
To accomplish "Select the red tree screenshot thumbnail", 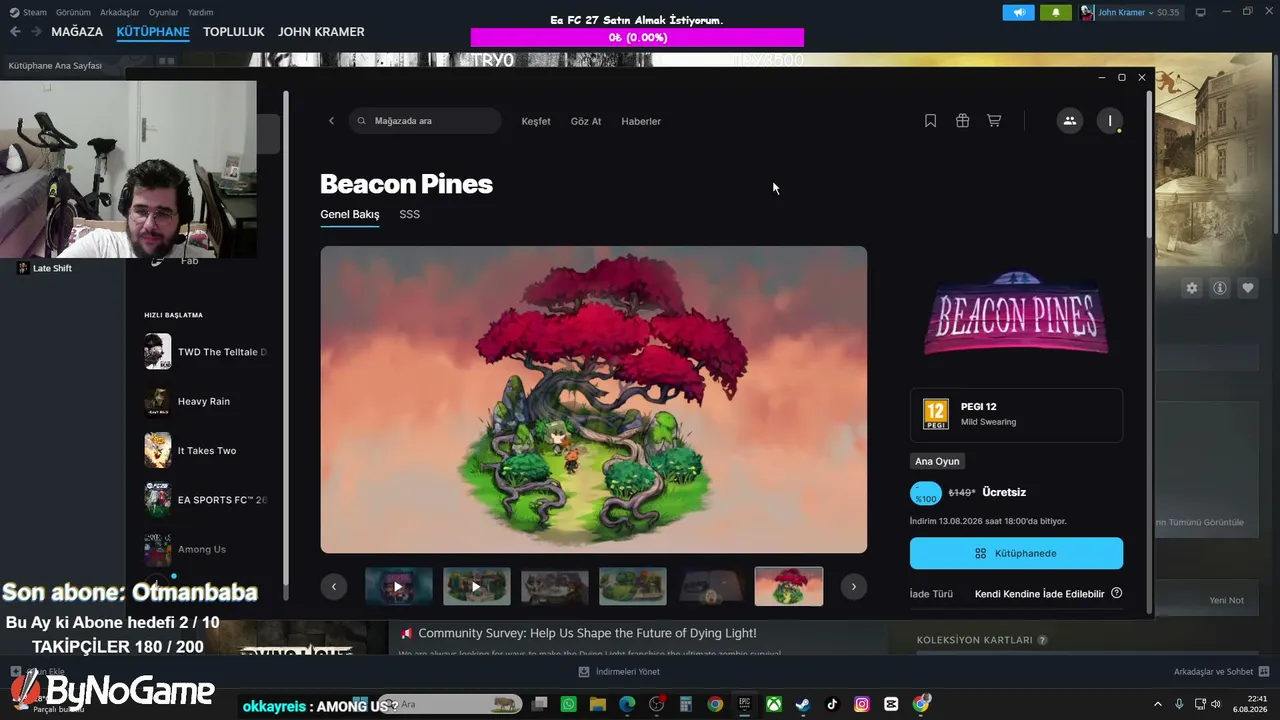I will [789, 587].
